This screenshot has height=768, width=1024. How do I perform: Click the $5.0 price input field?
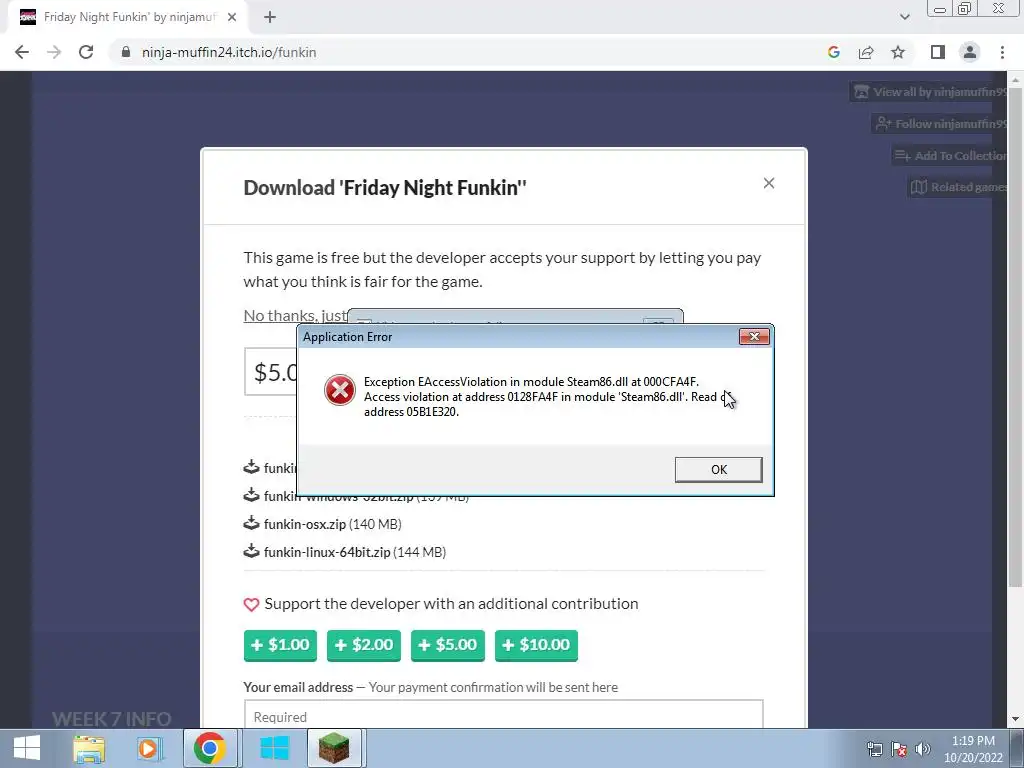coord(271,372)
